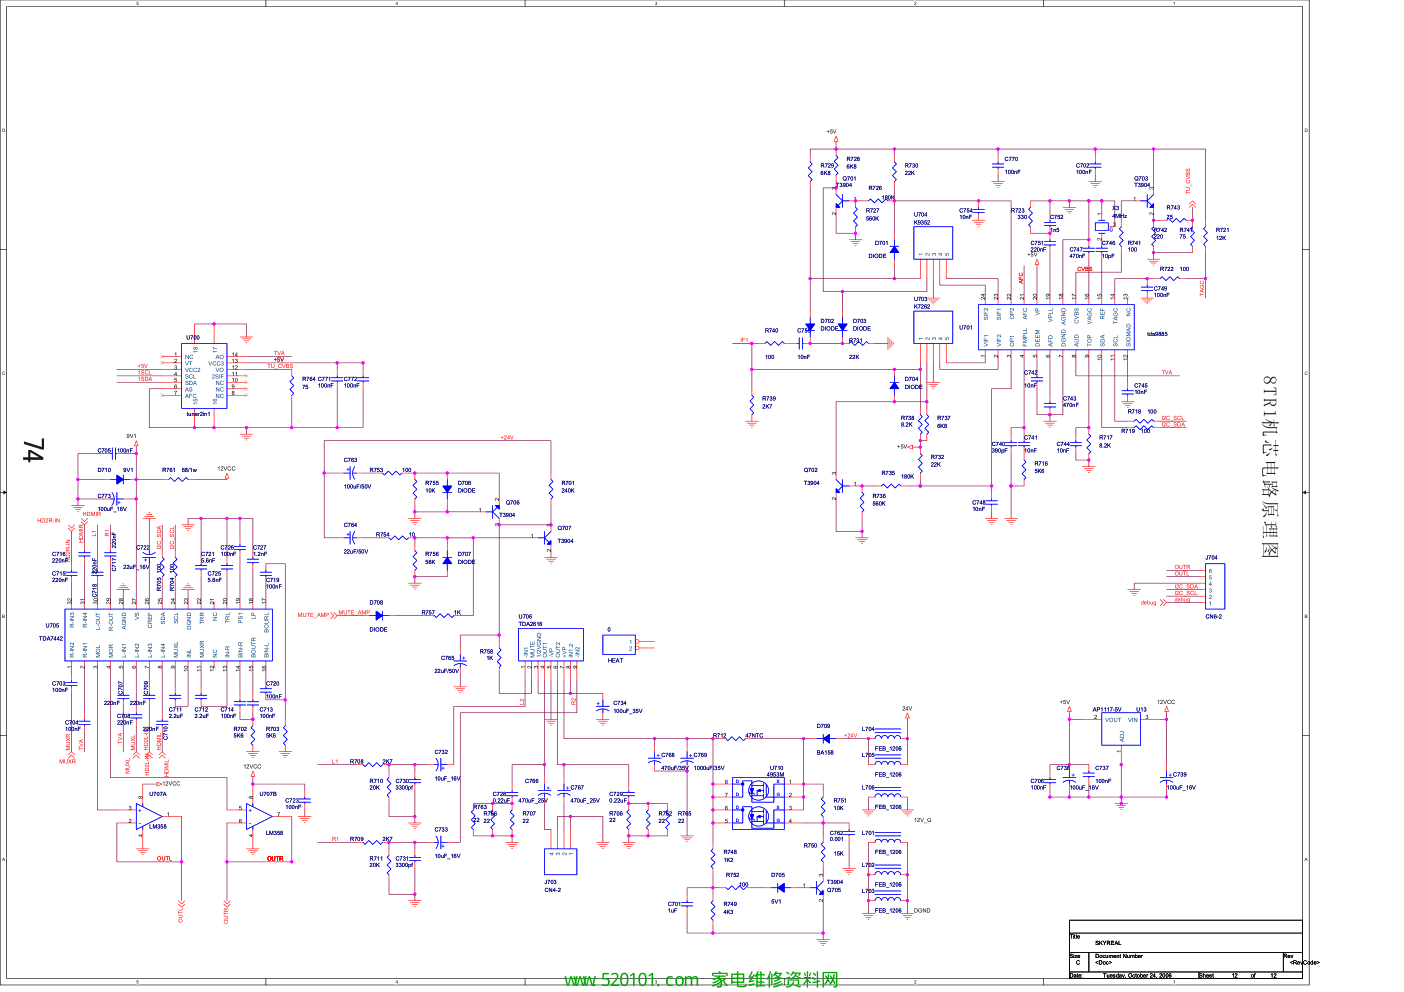
Task: Select the Q705 transistor label
Action: (x=834, y=890)
